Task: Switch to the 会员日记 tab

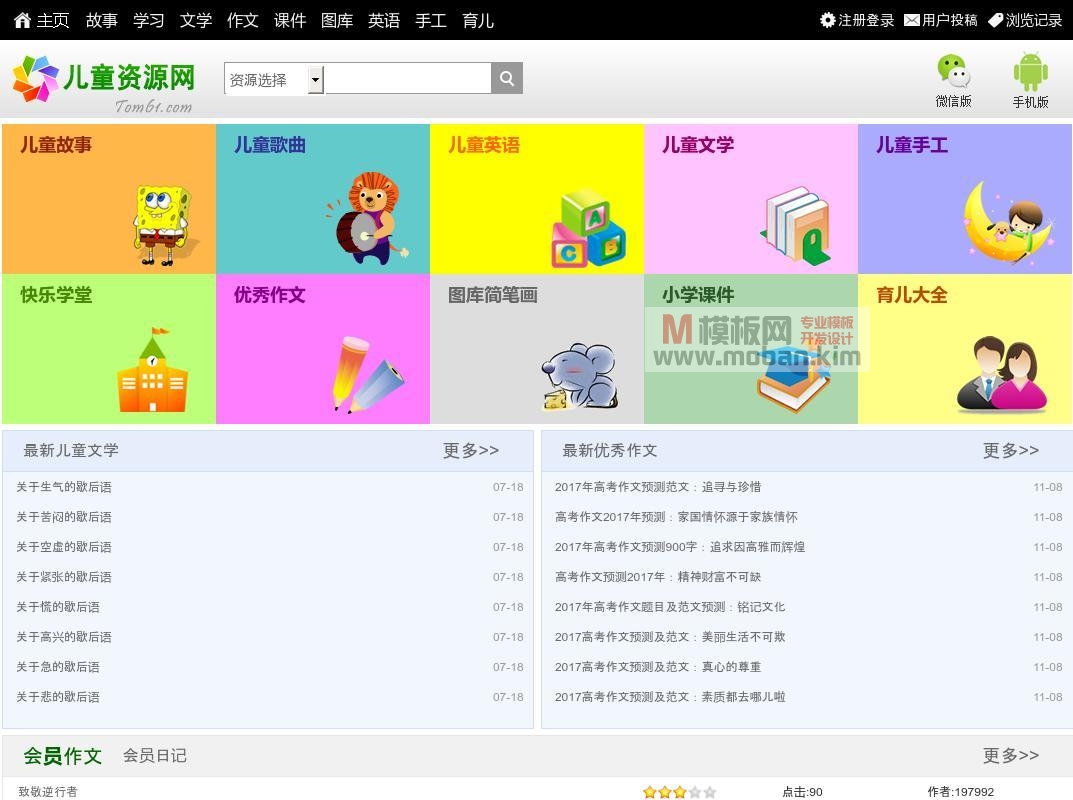Action: [x=155, y=756]
